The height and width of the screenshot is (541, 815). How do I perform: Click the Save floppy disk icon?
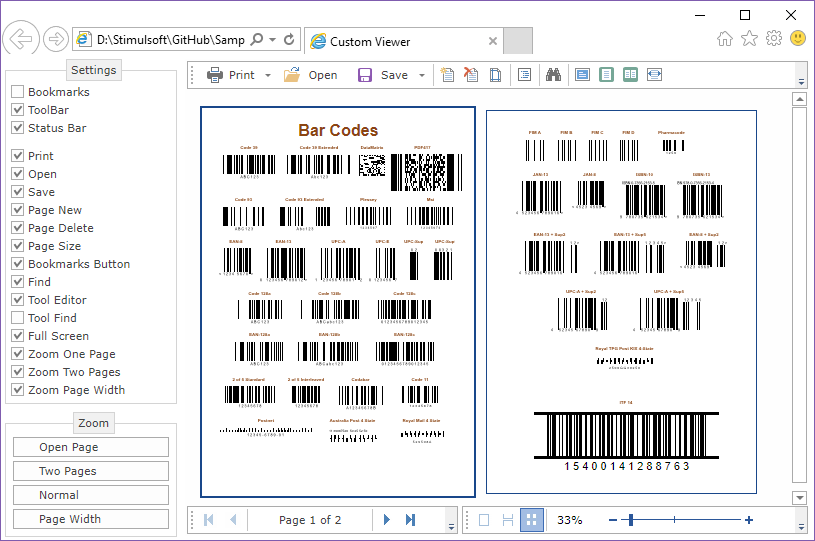coord(365,75)
